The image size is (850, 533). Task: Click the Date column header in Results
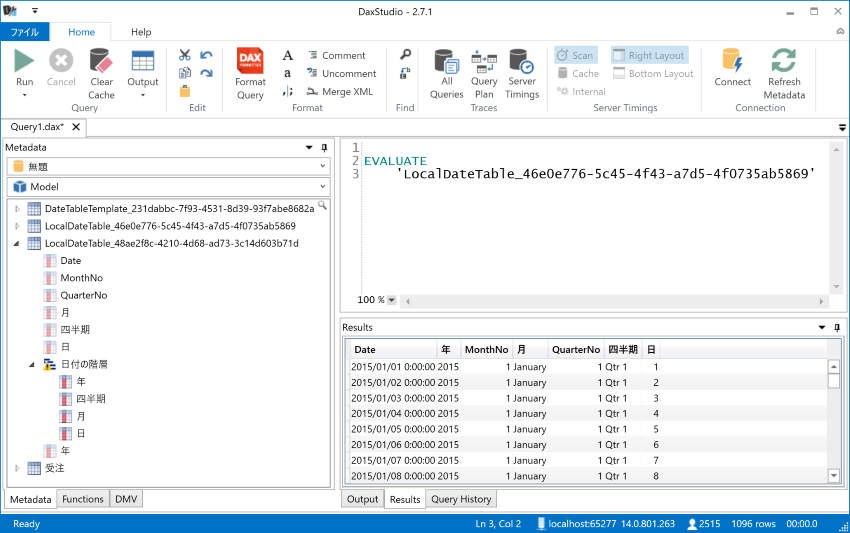pos(392,350)
